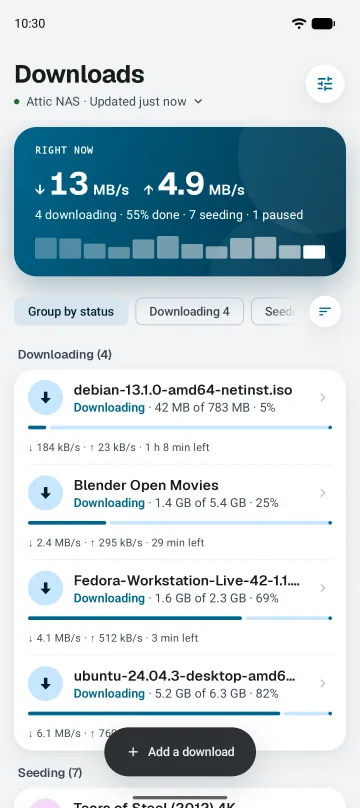Click the ubuntu-24.04.3 progress bar
Viewport: 360px width, 808px height.
[x=180, y=713]
